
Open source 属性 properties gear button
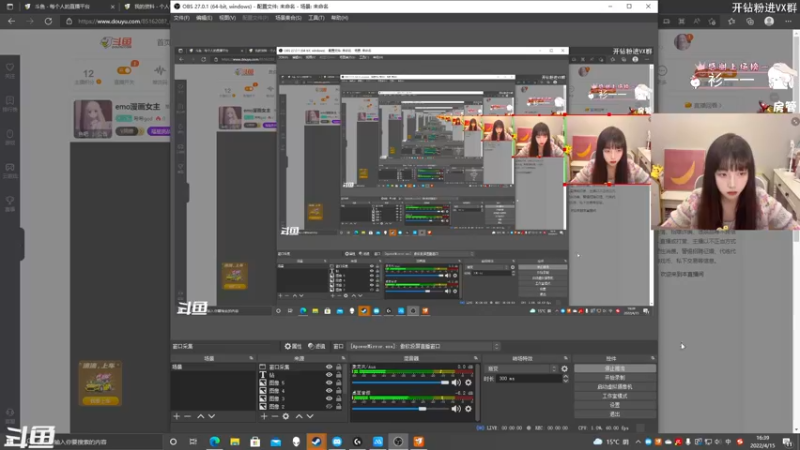tap(293, 346)
